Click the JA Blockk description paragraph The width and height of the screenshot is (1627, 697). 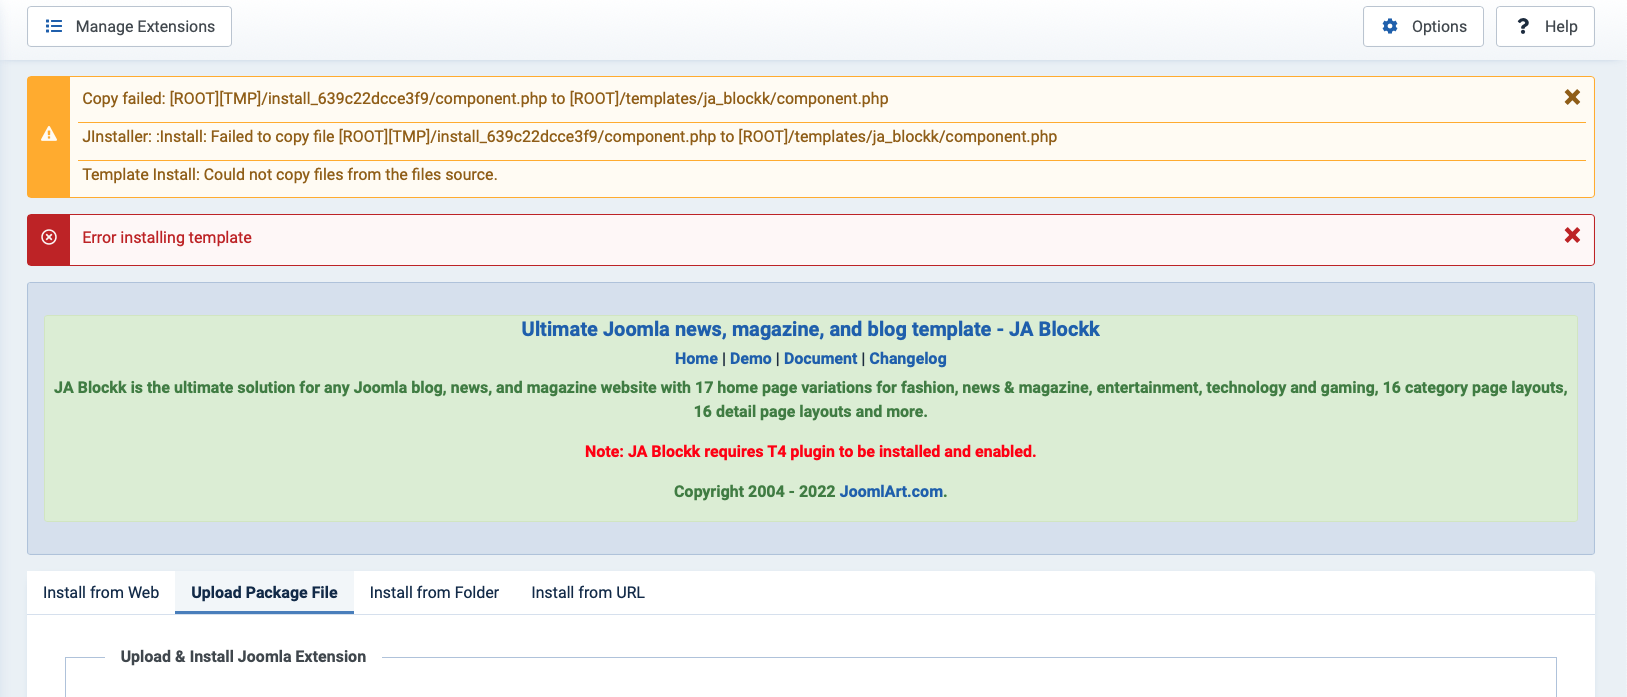(810, 399)
